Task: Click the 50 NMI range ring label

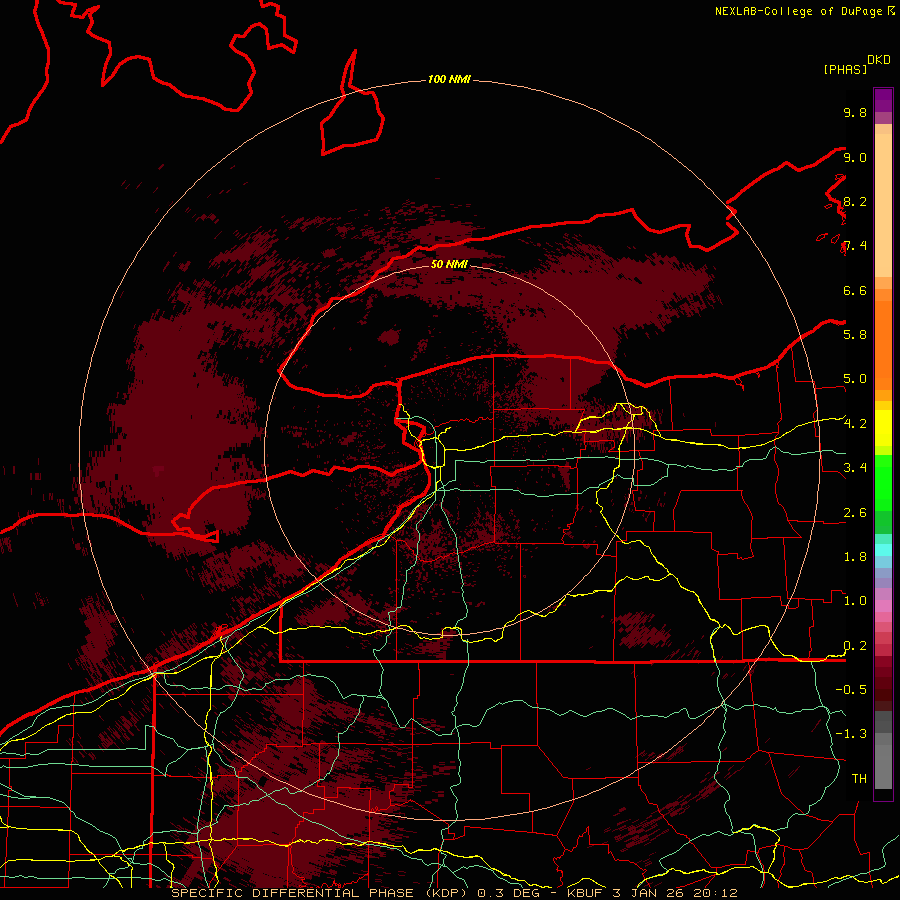Action: click(449, 264)
